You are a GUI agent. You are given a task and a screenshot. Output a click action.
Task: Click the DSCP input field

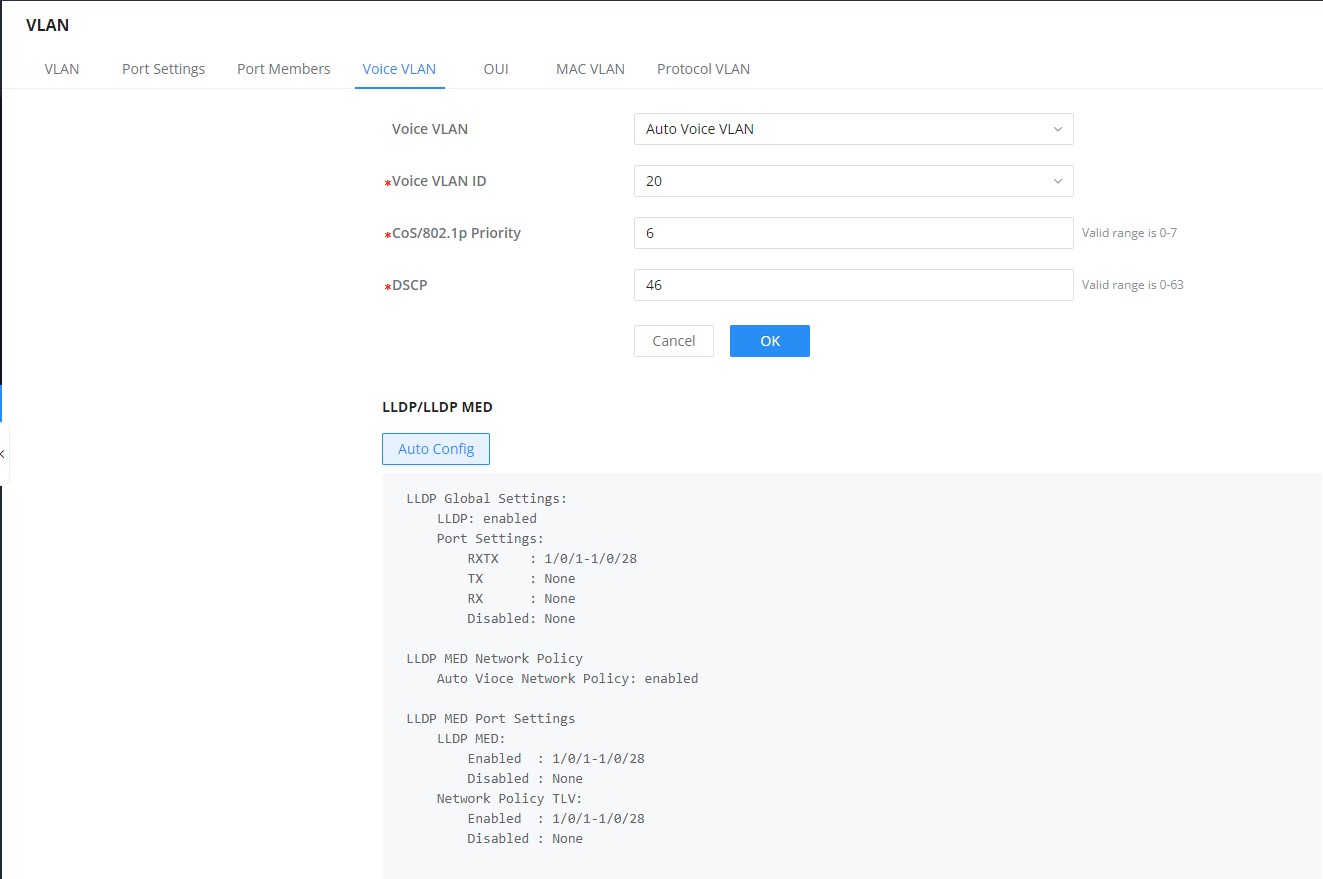pos(853,285)
